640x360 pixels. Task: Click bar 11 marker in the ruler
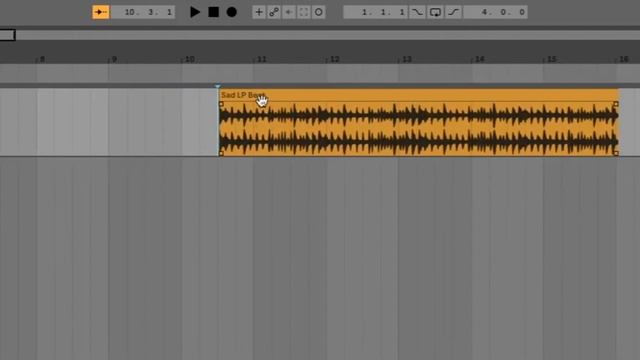262,59
